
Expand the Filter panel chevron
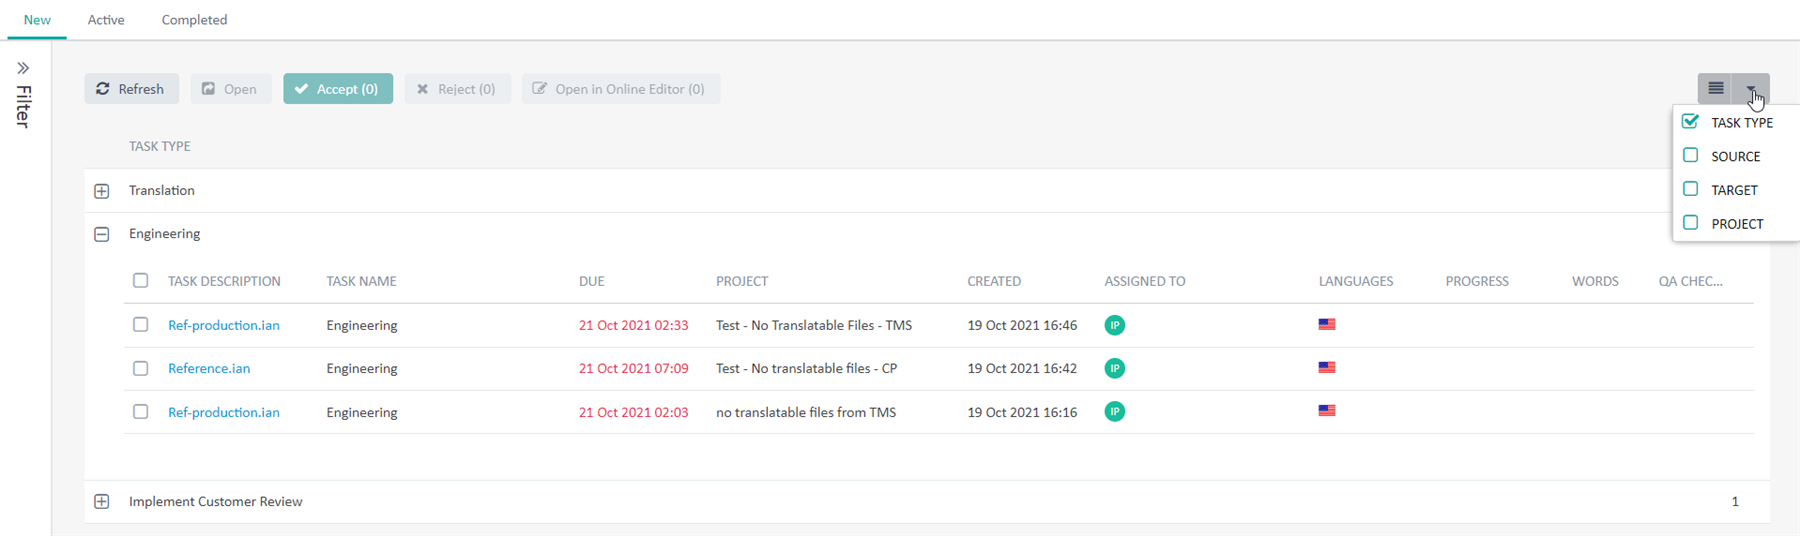pyautogui.click(x=23, y=68)
